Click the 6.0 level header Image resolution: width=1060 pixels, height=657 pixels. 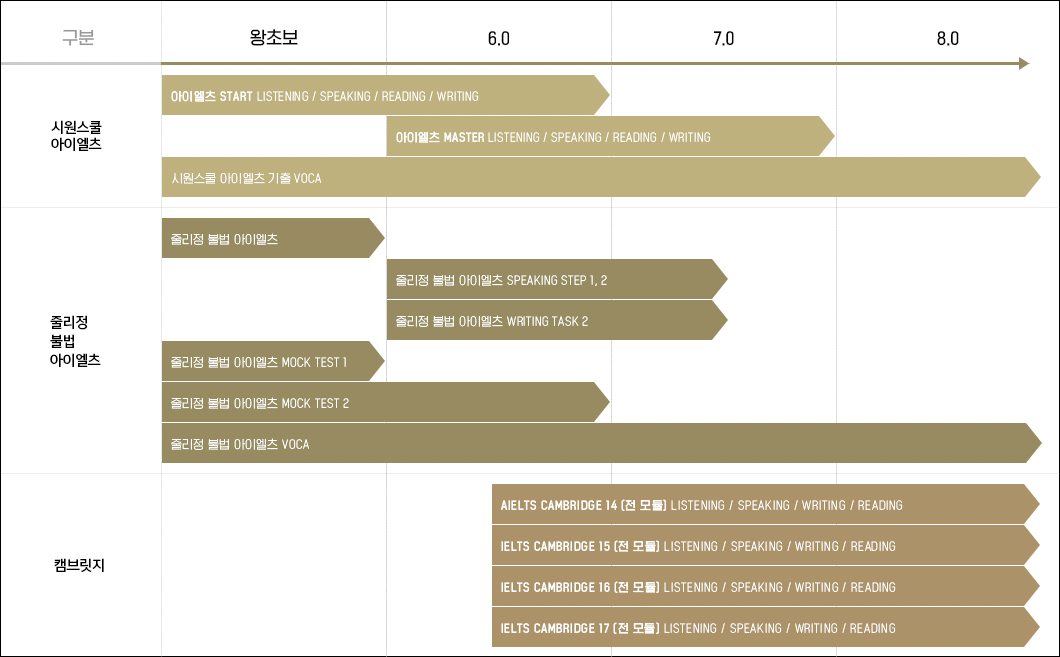[x=499, y=39]
